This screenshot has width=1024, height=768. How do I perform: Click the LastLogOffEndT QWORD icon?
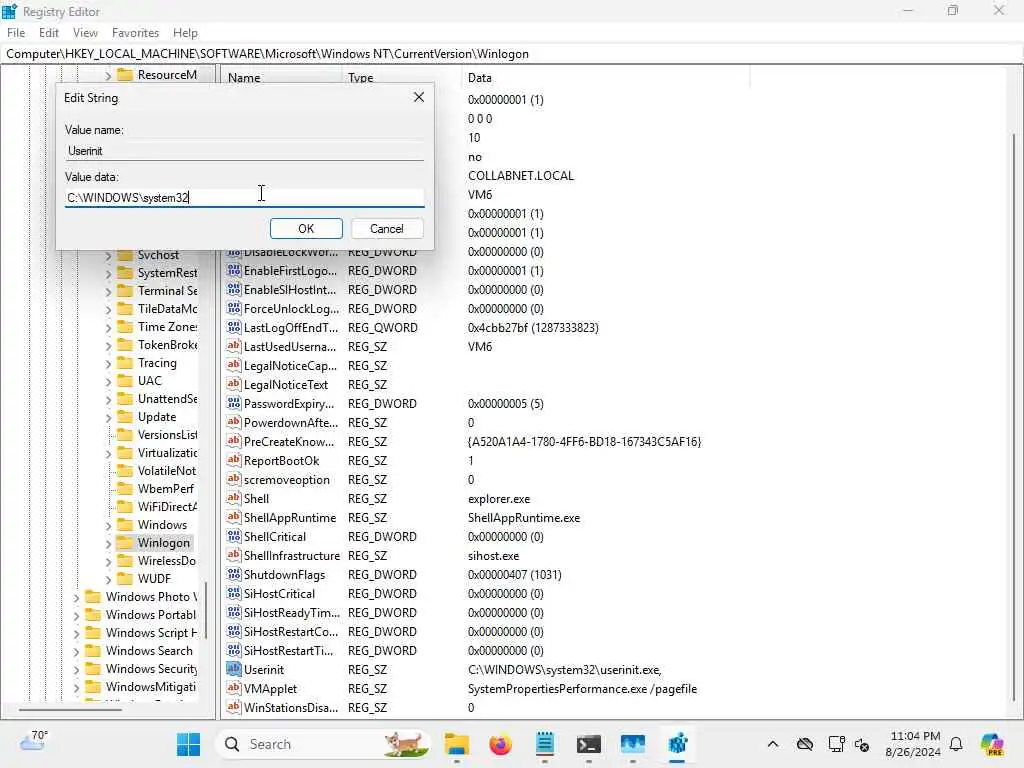pos(234,327)
